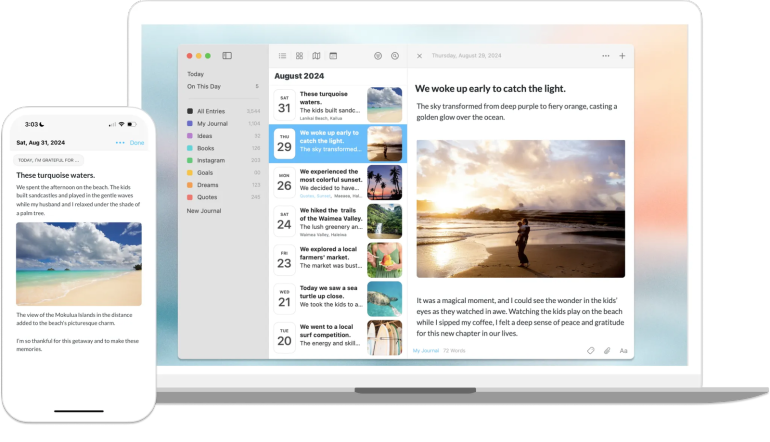Viewport: 770px width, 442px height.
Task: Add a tag using the tag icon
Action: tap(591, 351)
